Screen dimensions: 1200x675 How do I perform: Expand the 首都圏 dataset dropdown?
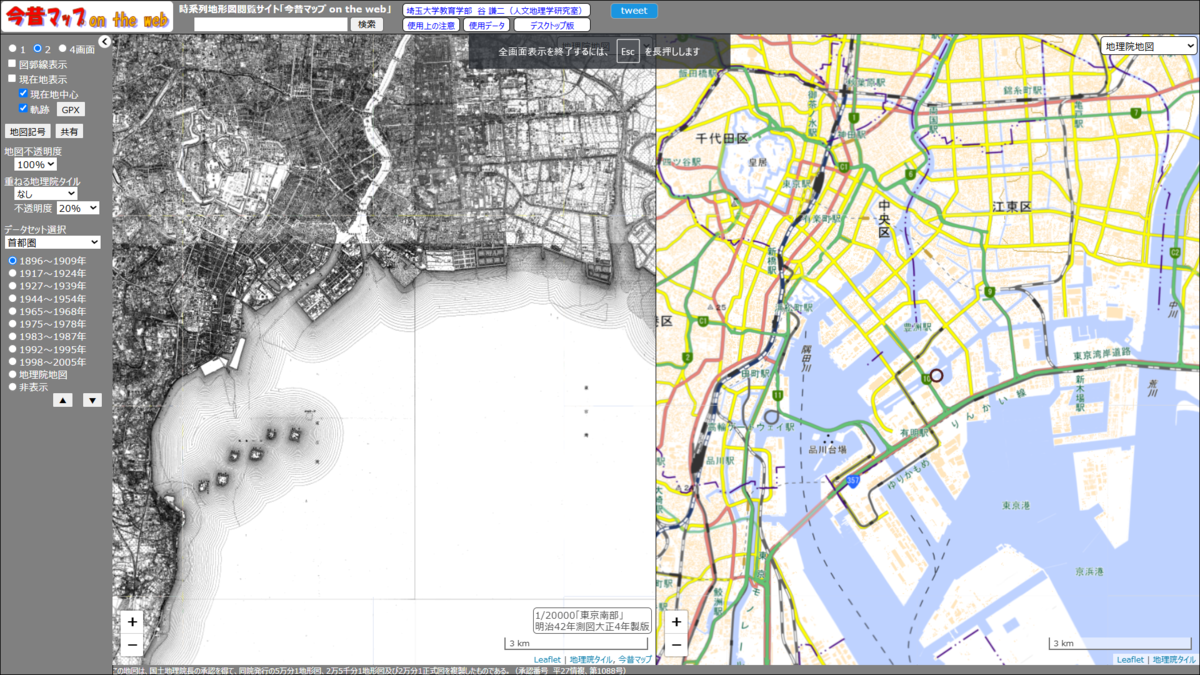[52, 242]
